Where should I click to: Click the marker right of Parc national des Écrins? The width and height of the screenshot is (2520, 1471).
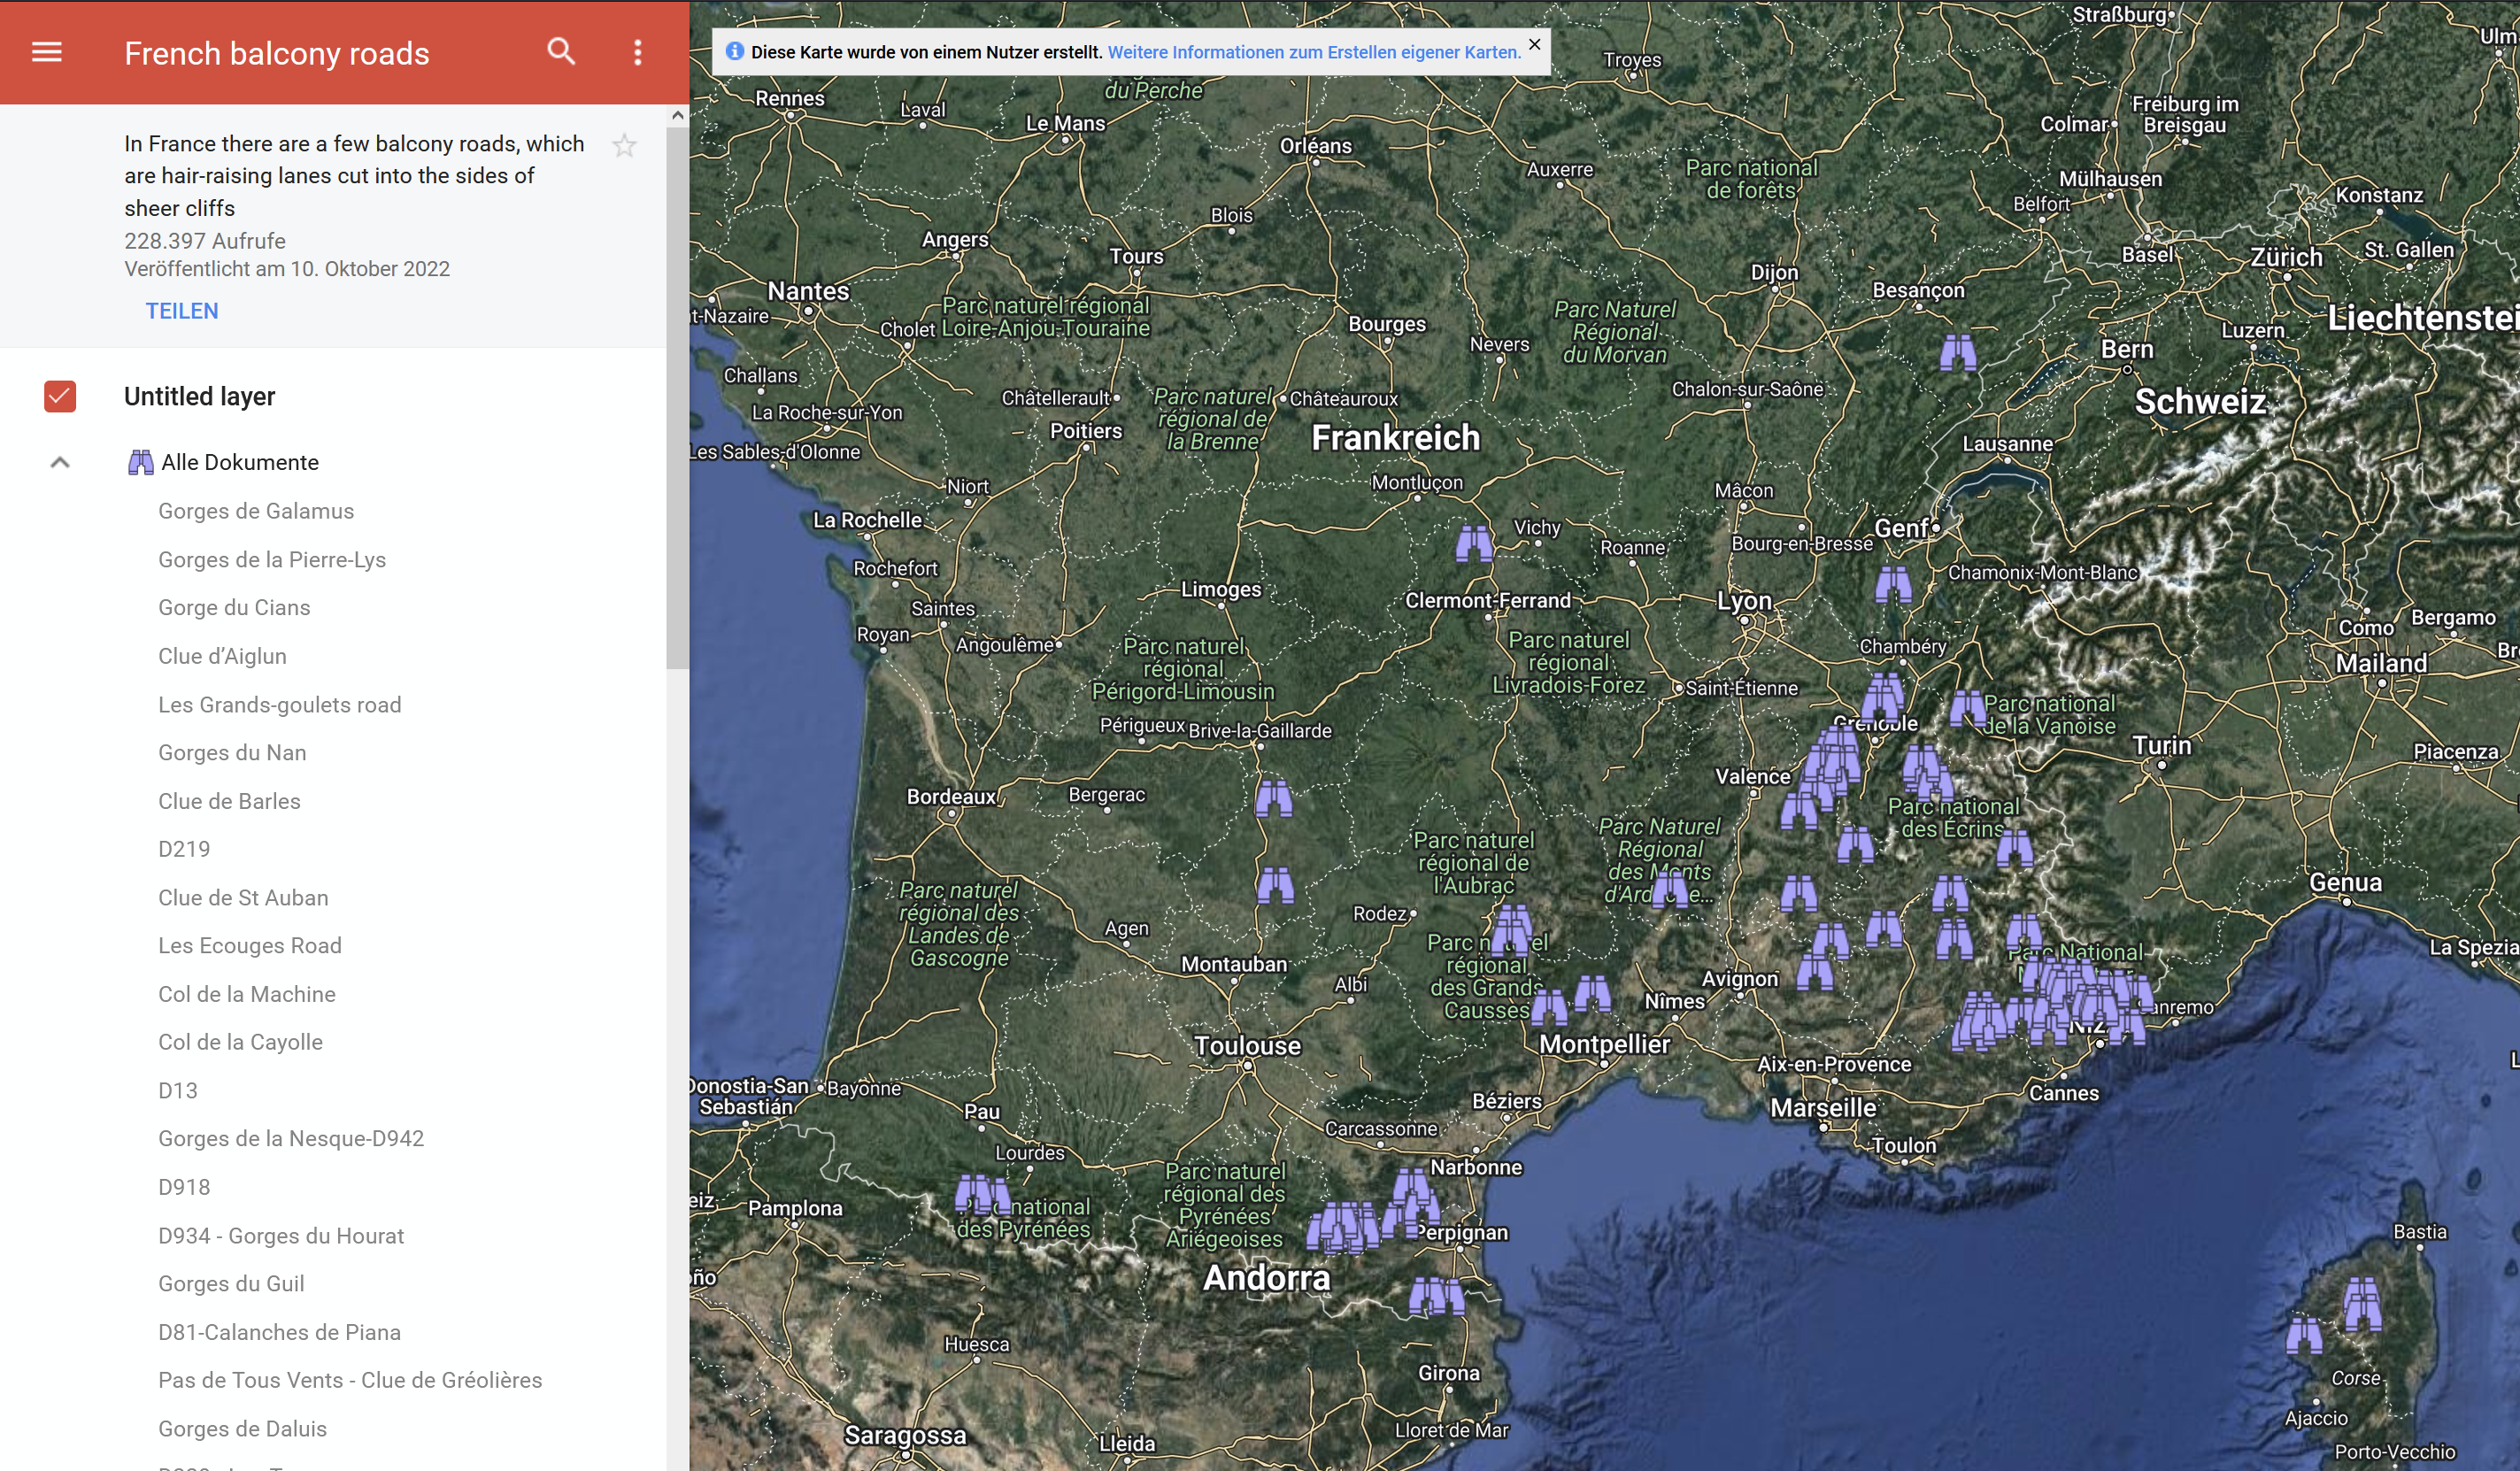click(2014, 848)
